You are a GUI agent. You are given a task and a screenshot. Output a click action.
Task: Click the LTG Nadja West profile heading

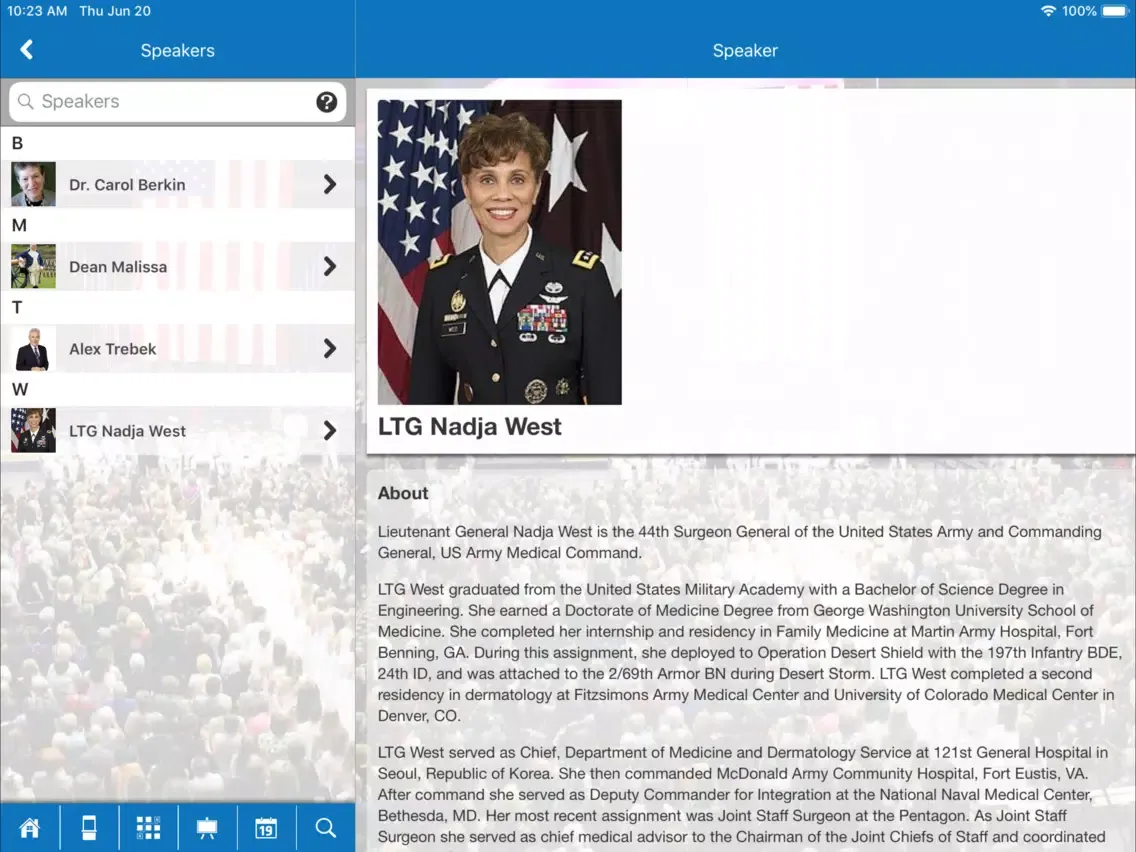pos(469,427)
